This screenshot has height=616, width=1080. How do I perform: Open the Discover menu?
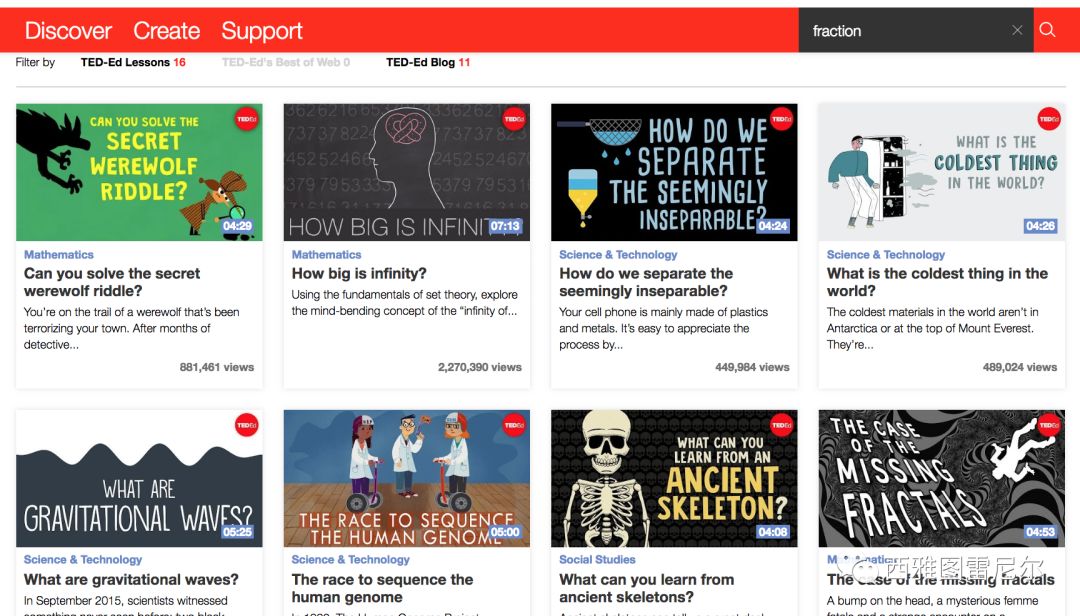68,30
